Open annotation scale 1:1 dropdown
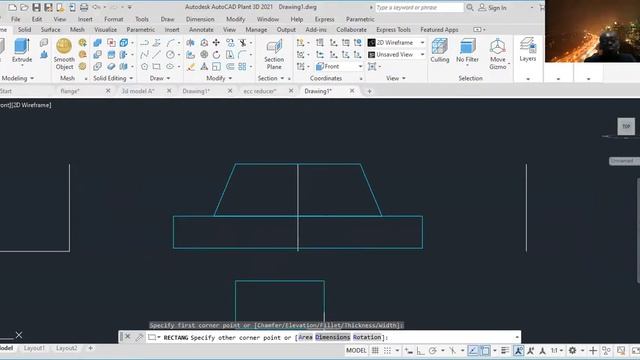This screenshot has width=640, height=360. tap(557, 350)
